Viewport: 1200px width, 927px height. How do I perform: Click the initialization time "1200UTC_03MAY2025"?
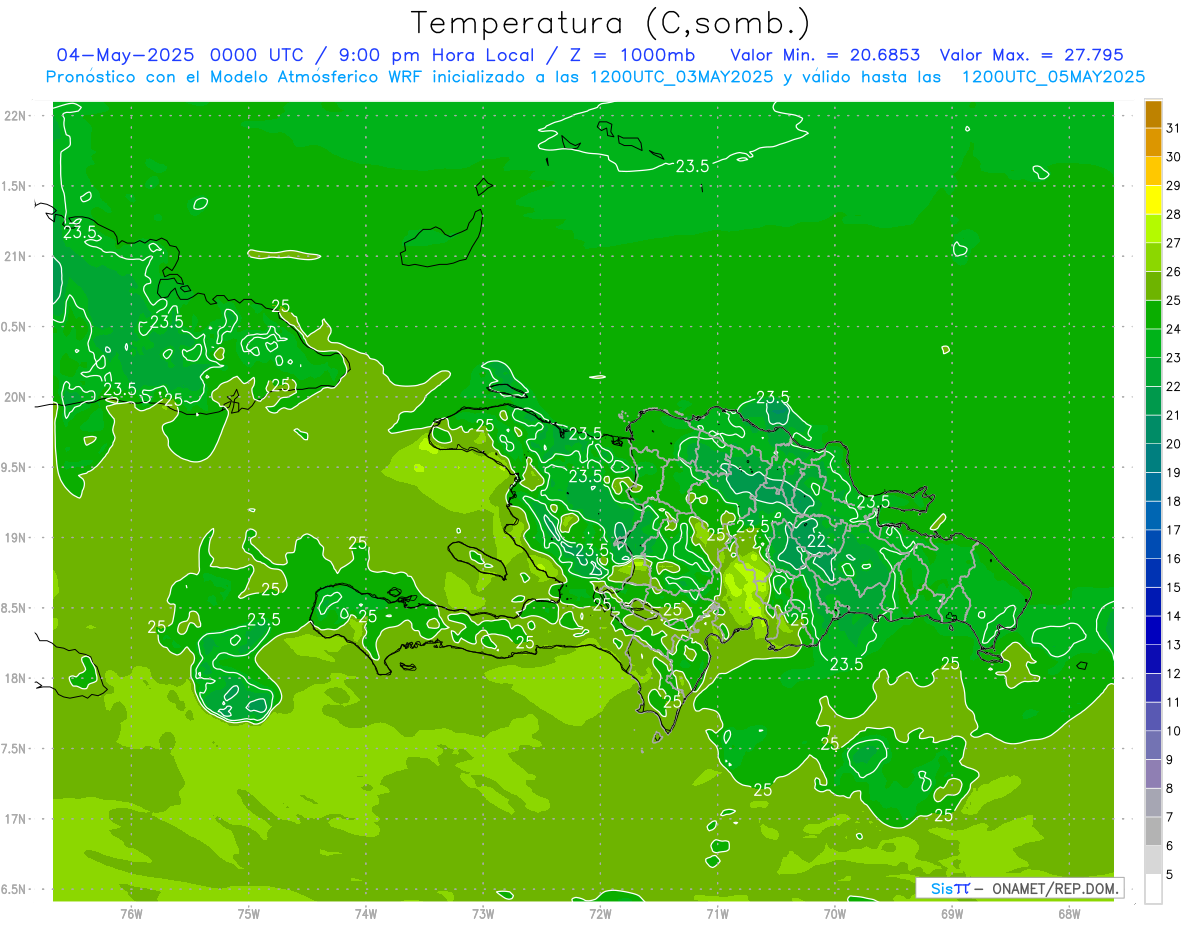(x=682, y=76)
